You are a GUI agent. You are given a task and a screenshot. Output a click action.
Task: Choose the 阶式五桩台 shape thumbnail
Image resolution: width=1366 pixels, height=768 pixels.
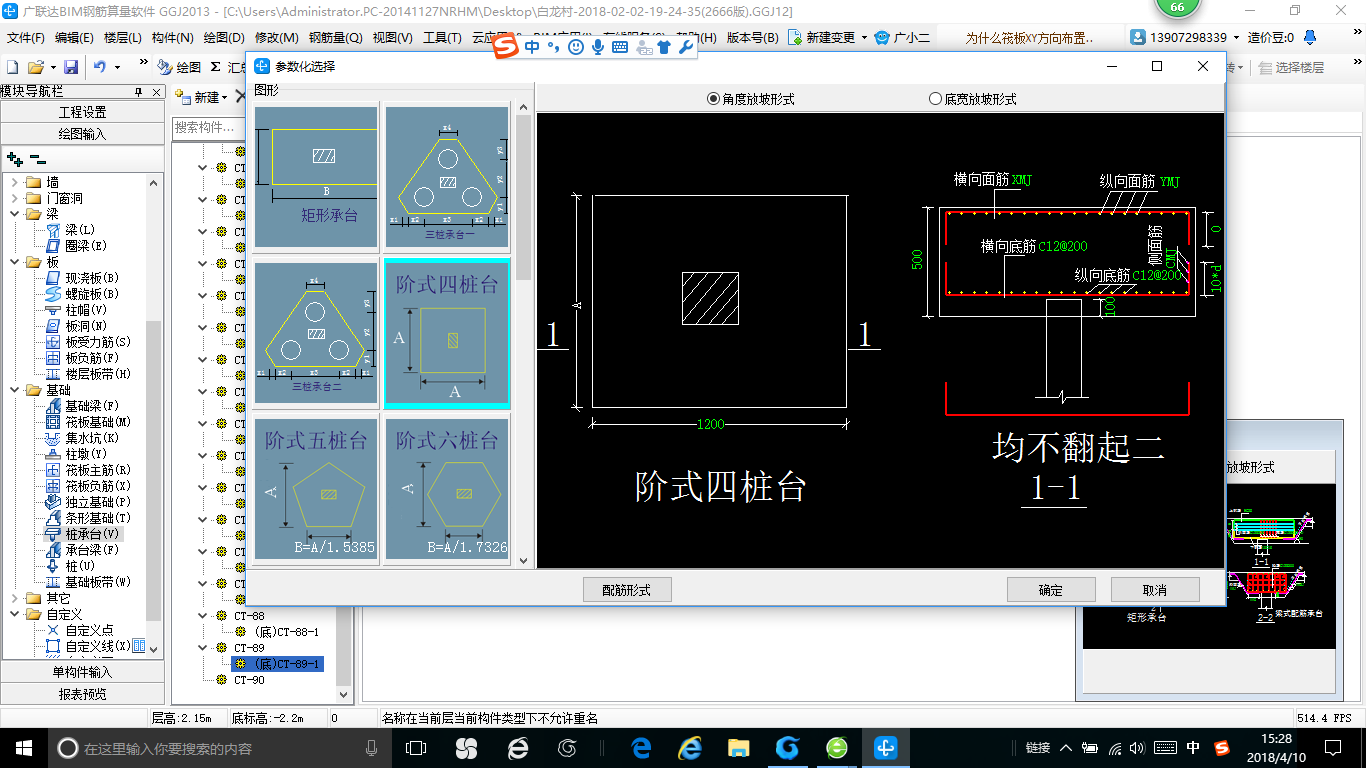point(316,489)
